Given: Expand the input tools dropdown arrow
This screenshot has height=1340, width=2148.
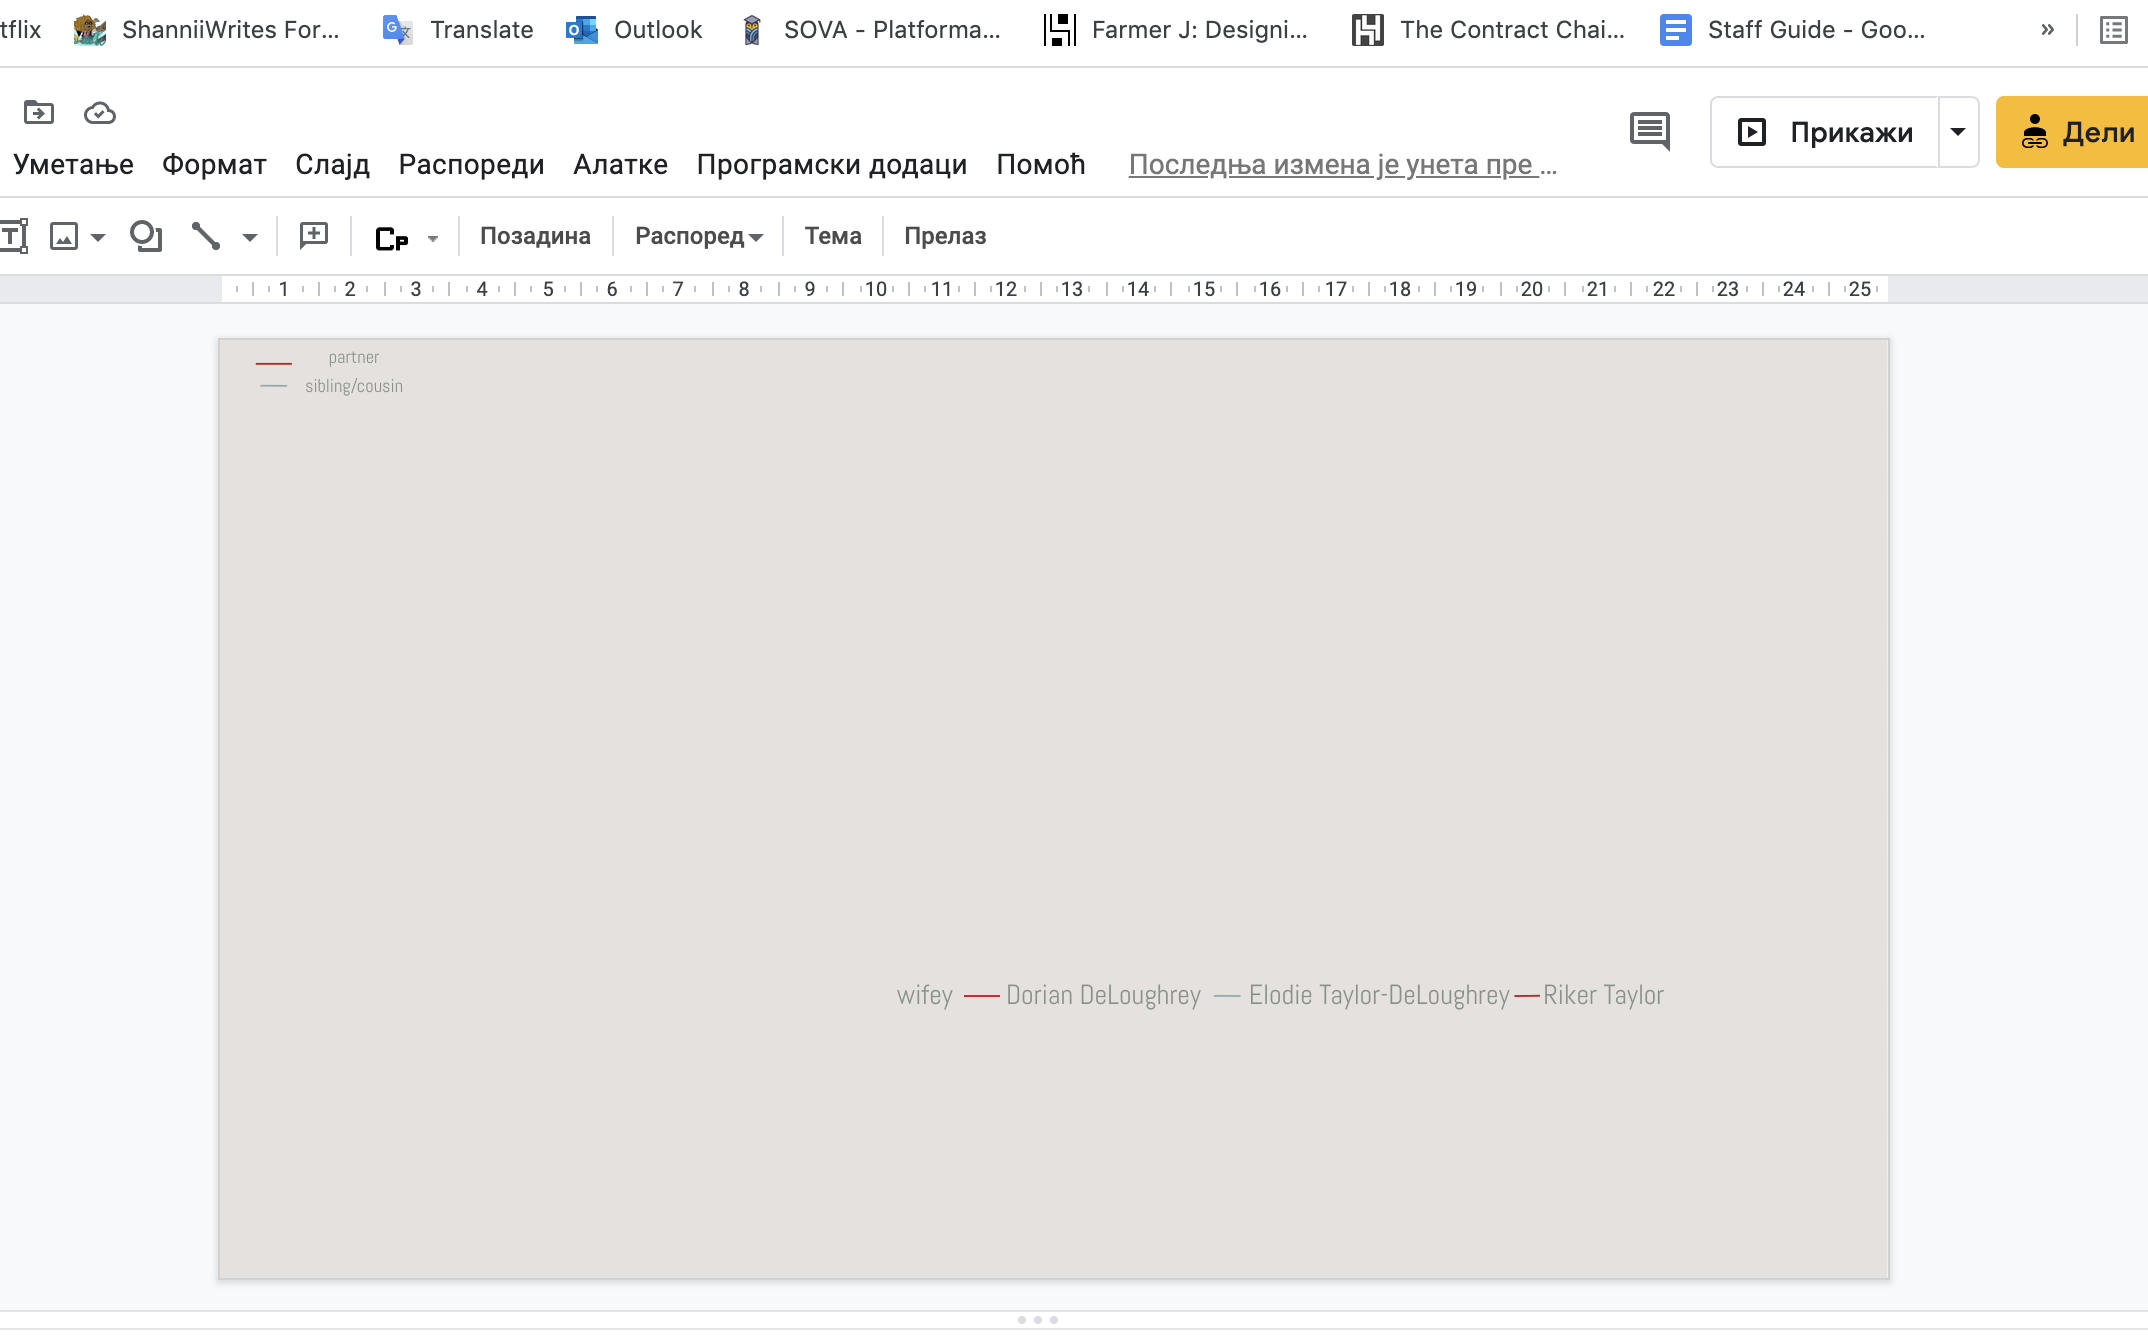Looking at the screenshot, I should coord(433,238).
